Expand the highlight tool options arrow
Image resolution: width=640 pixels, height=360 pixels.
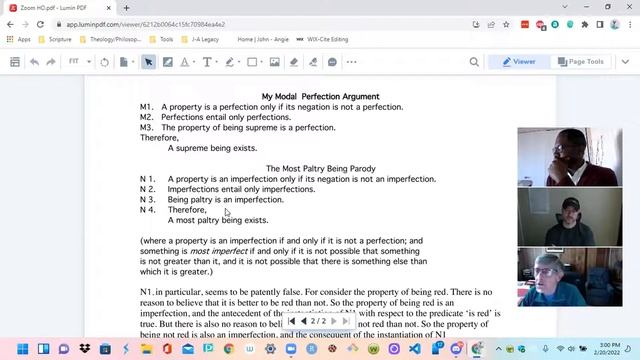(x=194, y=62)
